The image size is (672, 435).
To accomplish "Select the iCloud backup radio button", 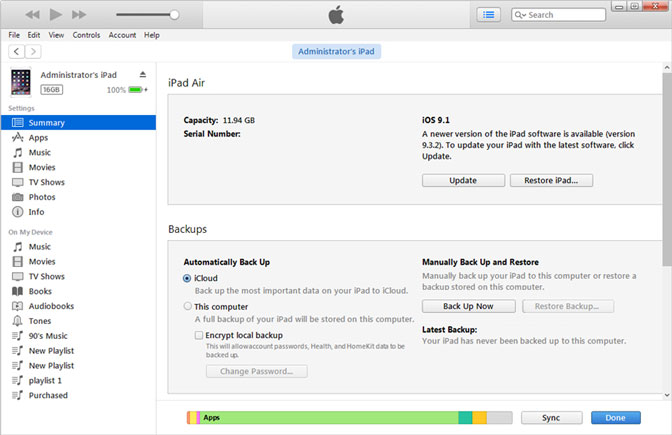I will 187,279.
